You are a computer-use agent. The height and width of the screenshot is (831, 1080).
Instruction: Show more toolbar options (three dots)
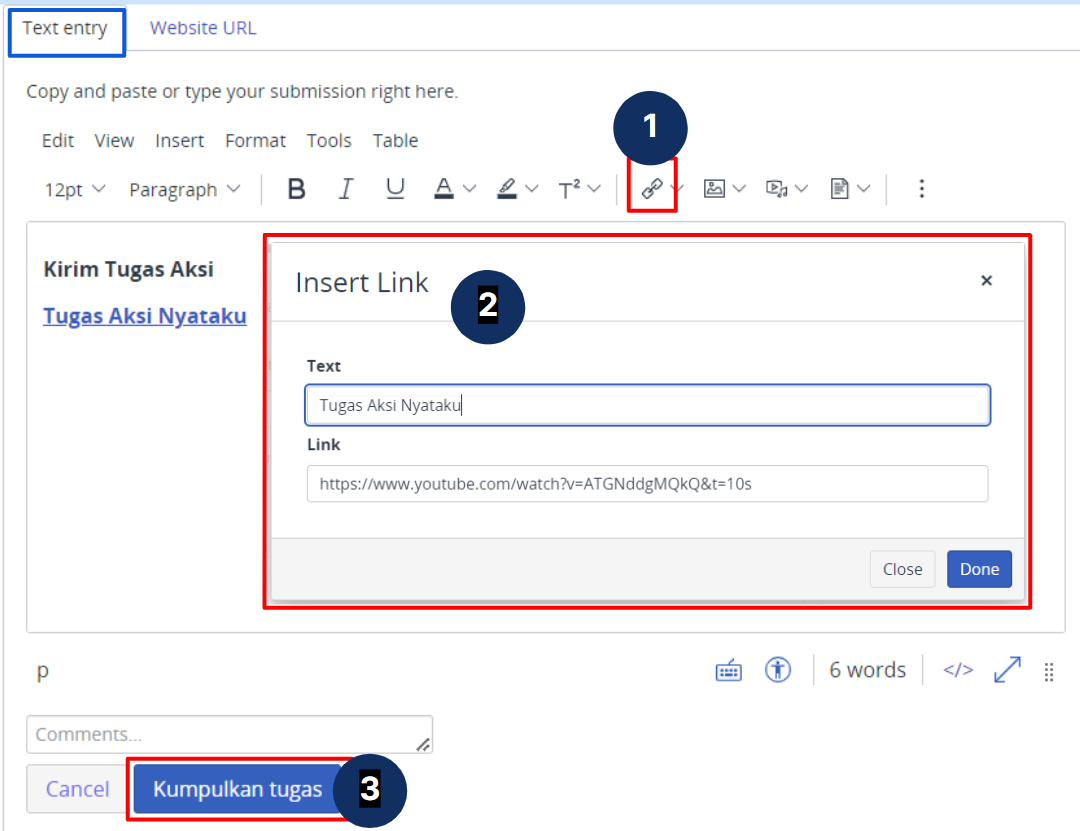tap(922, 189)
